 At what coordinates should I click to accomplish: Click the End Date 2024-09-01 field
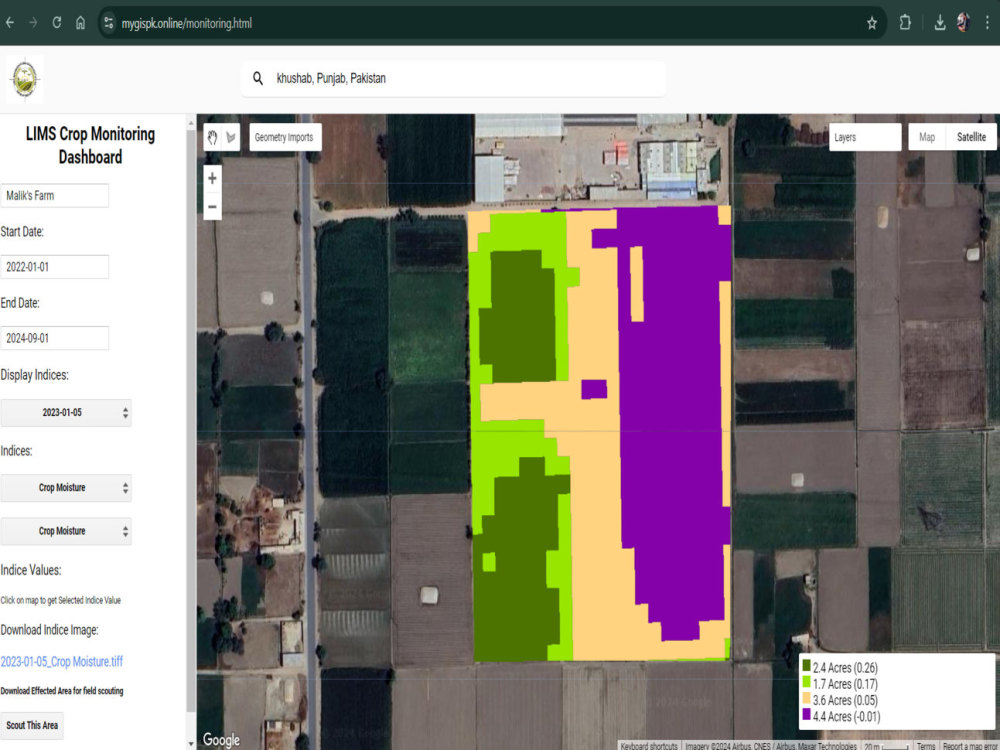tap(54, 338)
